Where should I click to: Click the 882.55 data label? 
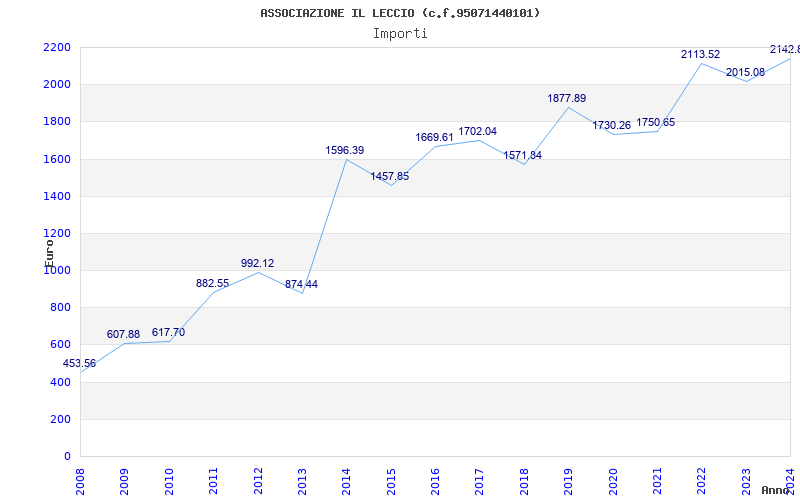pos(212,284)
